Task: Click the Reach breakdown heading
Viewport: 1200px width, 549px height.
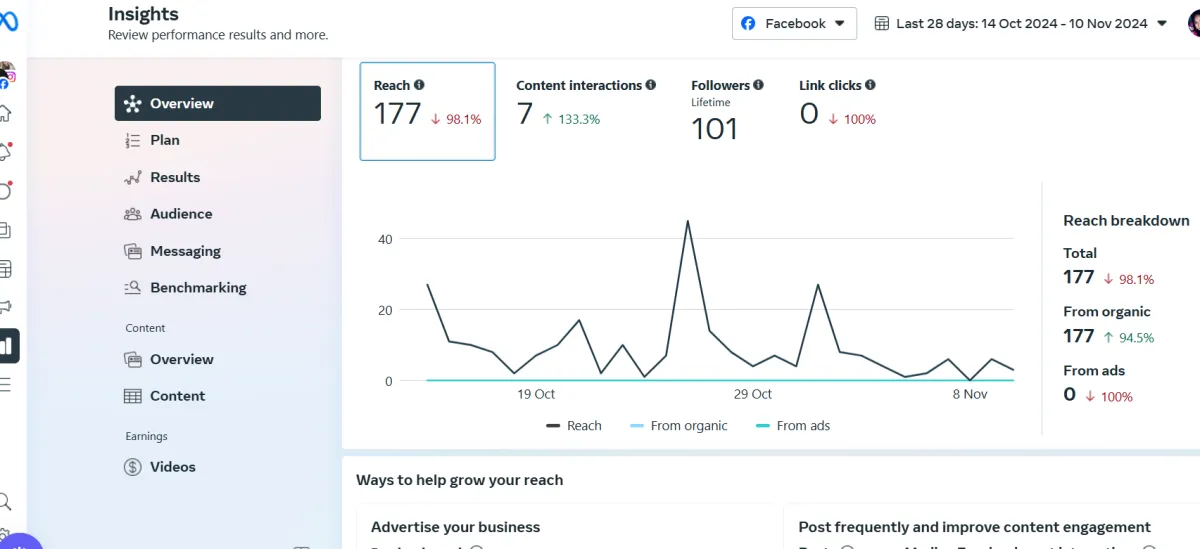Action: [1126, 221]
